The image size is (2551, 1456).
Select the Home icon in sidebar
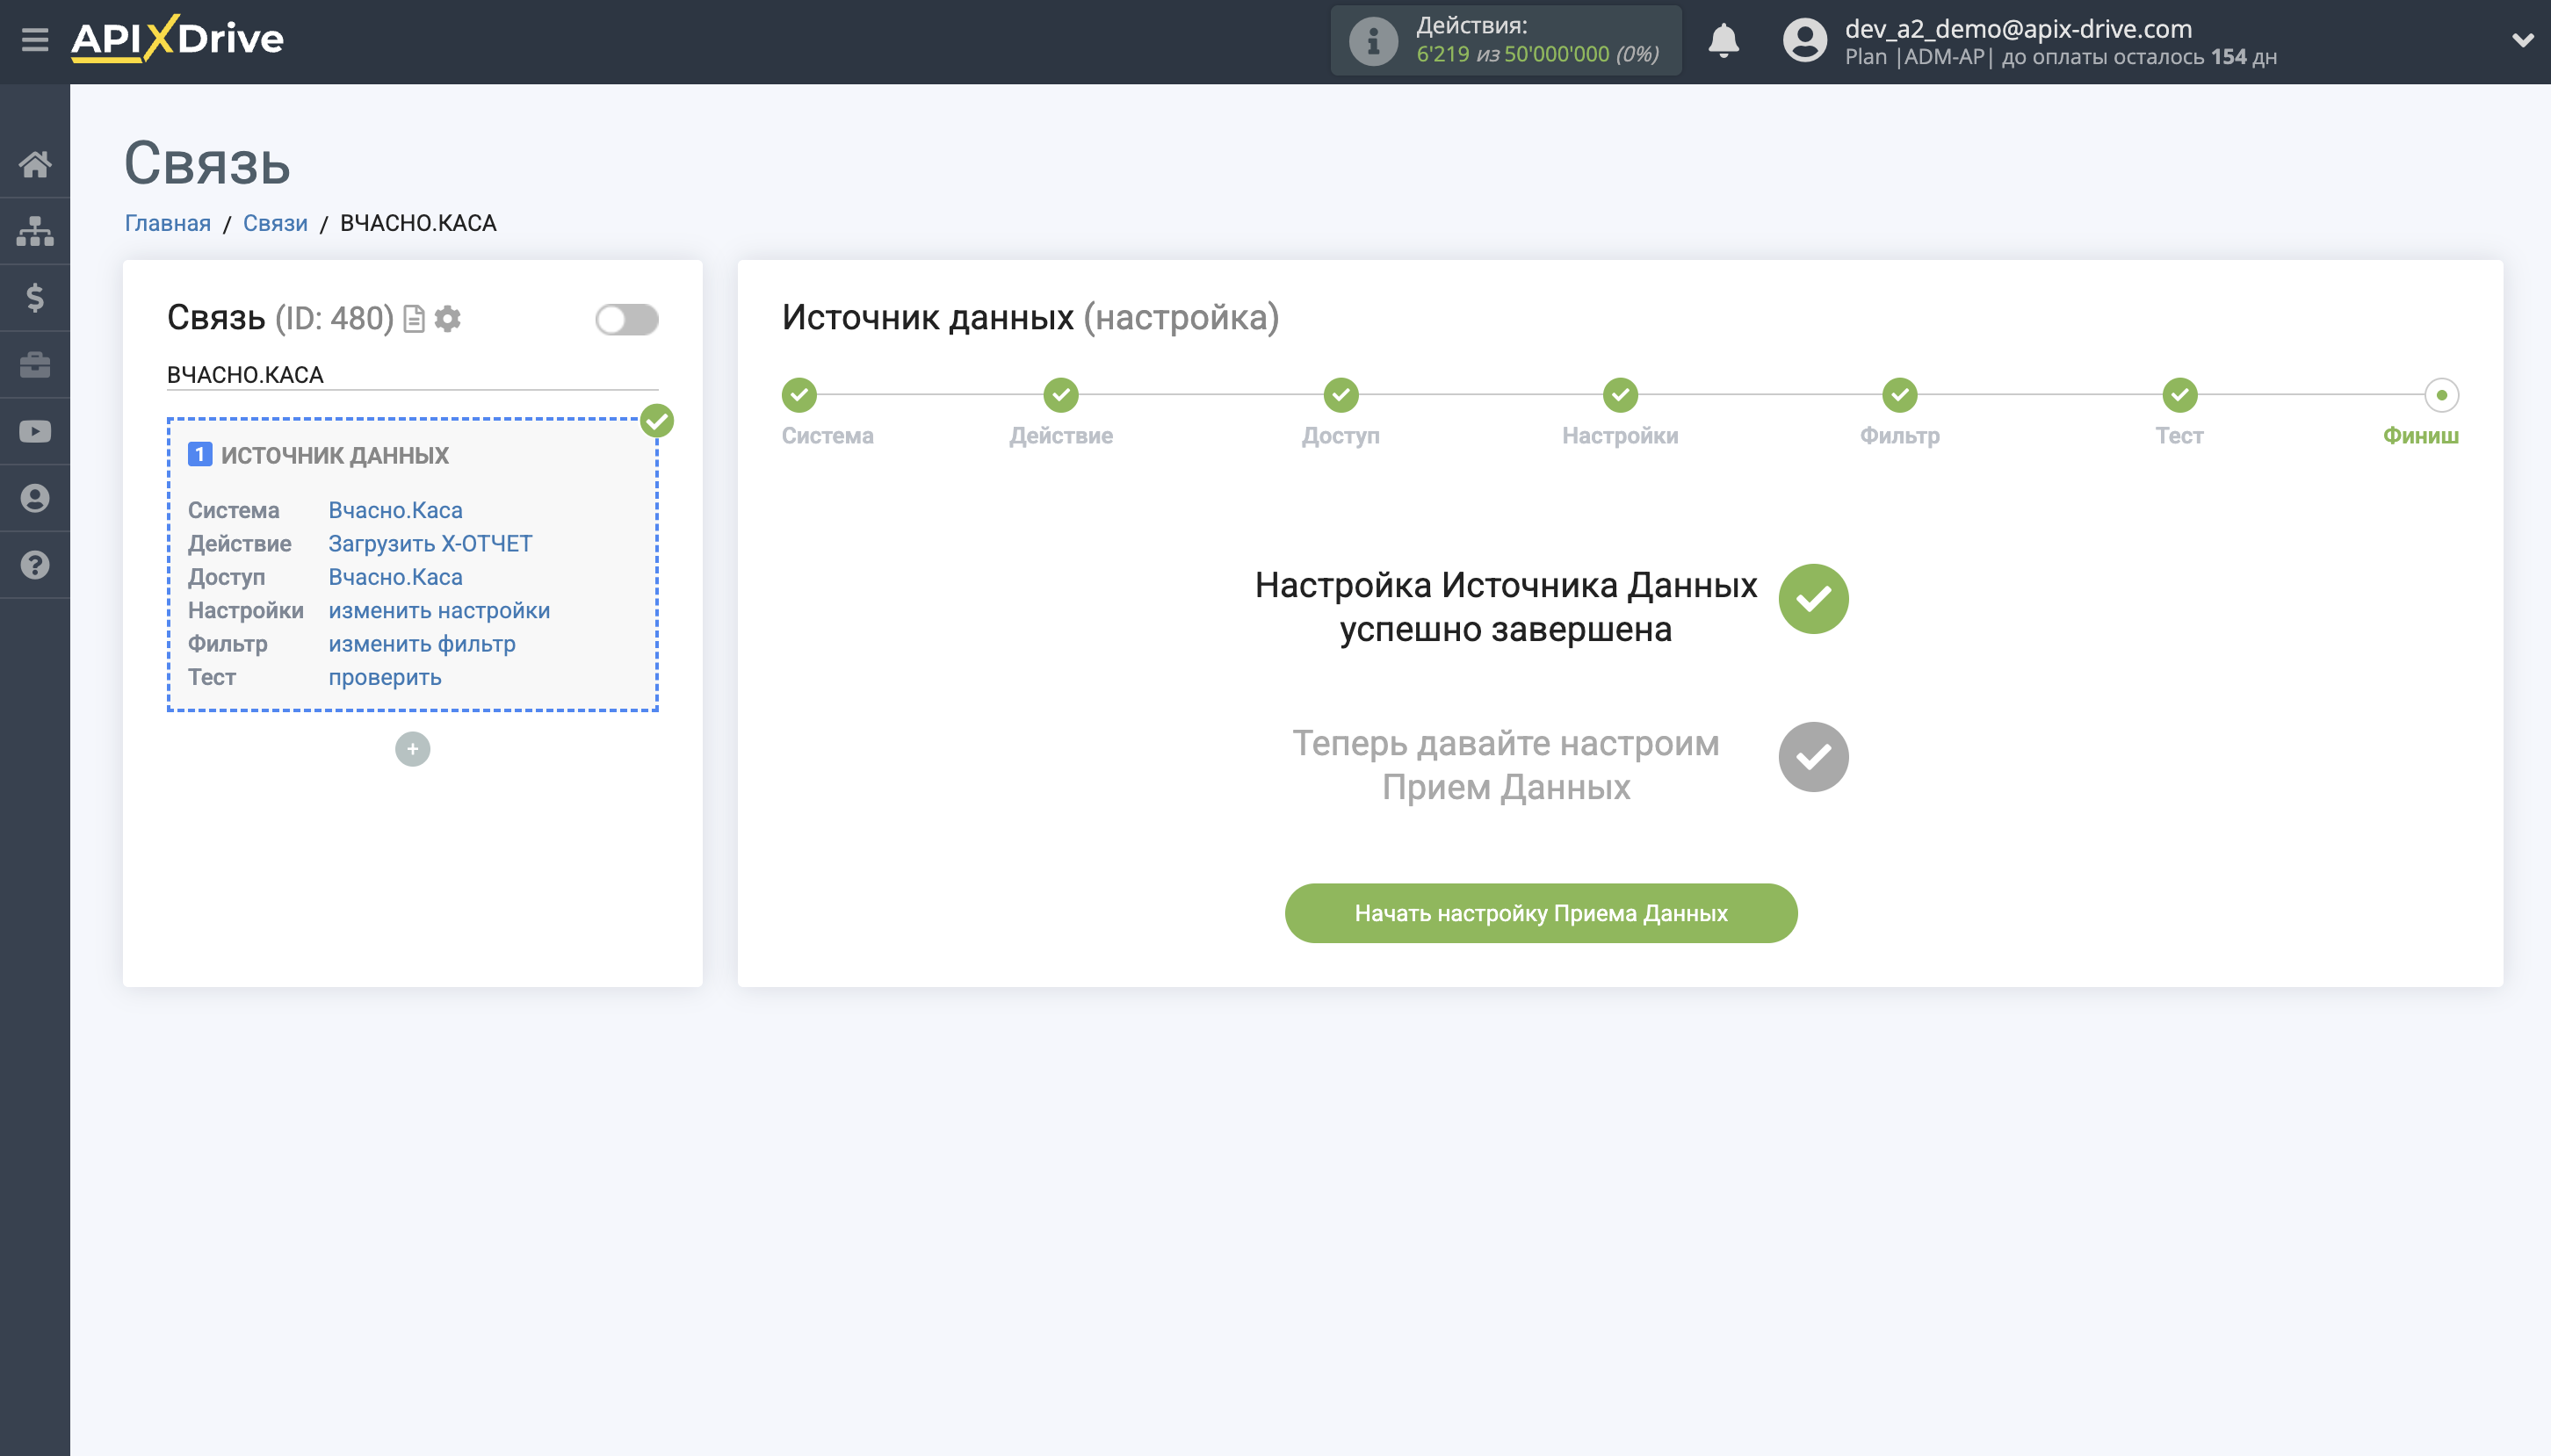pos(36,163)
